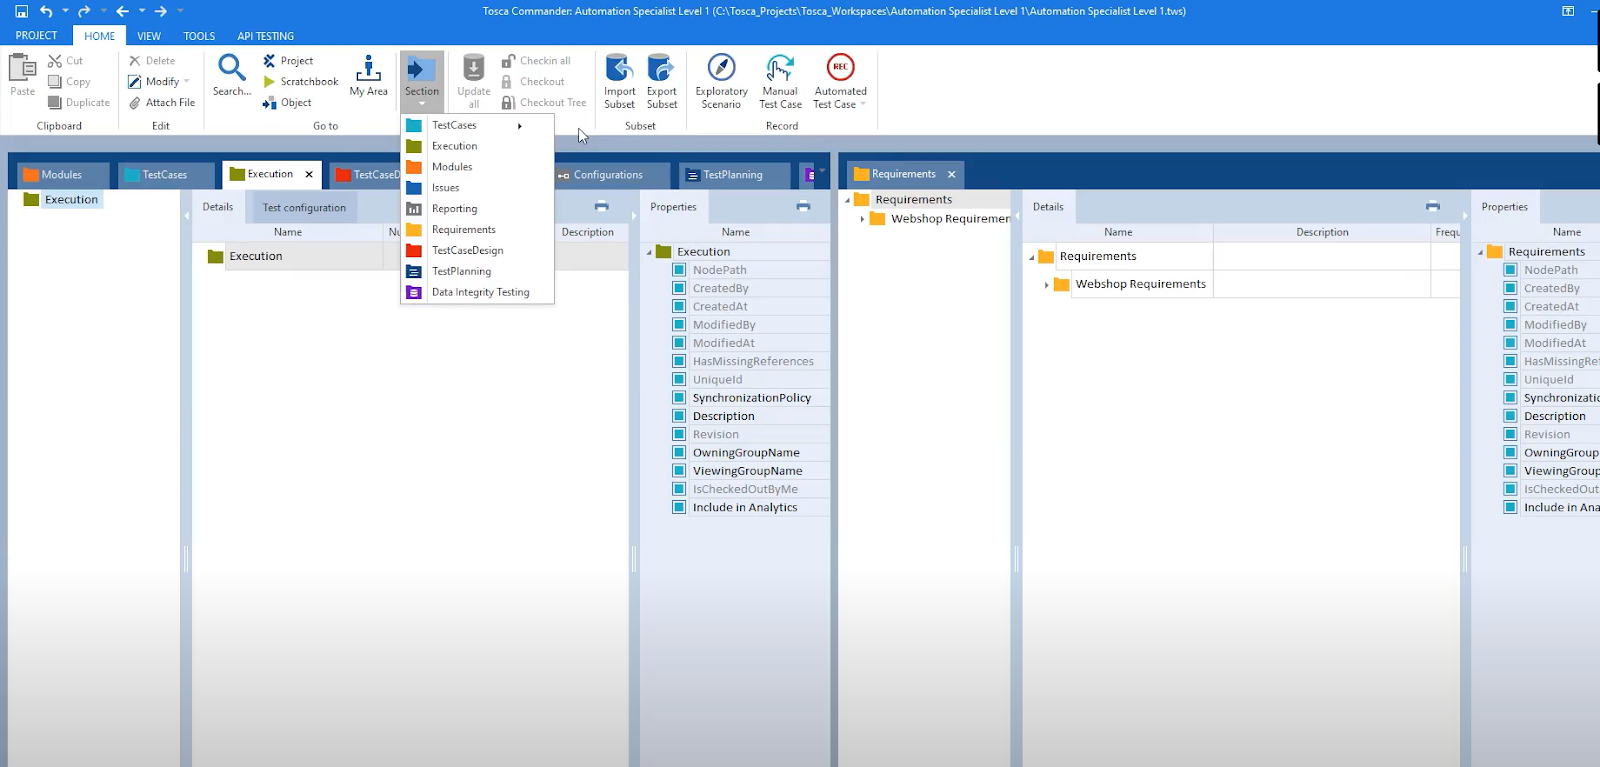Select TestCaseDesign in Section menu
The height and width of the screenshot is (767, 1600).
(x=477, y=251)
